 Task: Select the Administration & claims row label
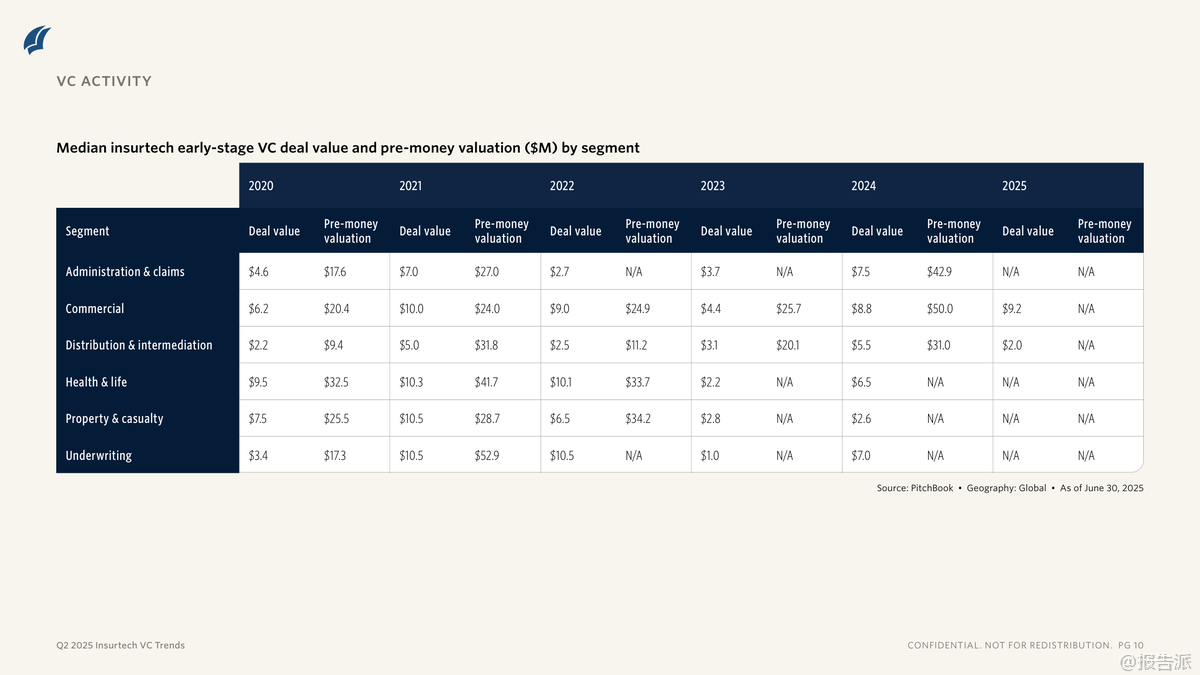[125, 272]
